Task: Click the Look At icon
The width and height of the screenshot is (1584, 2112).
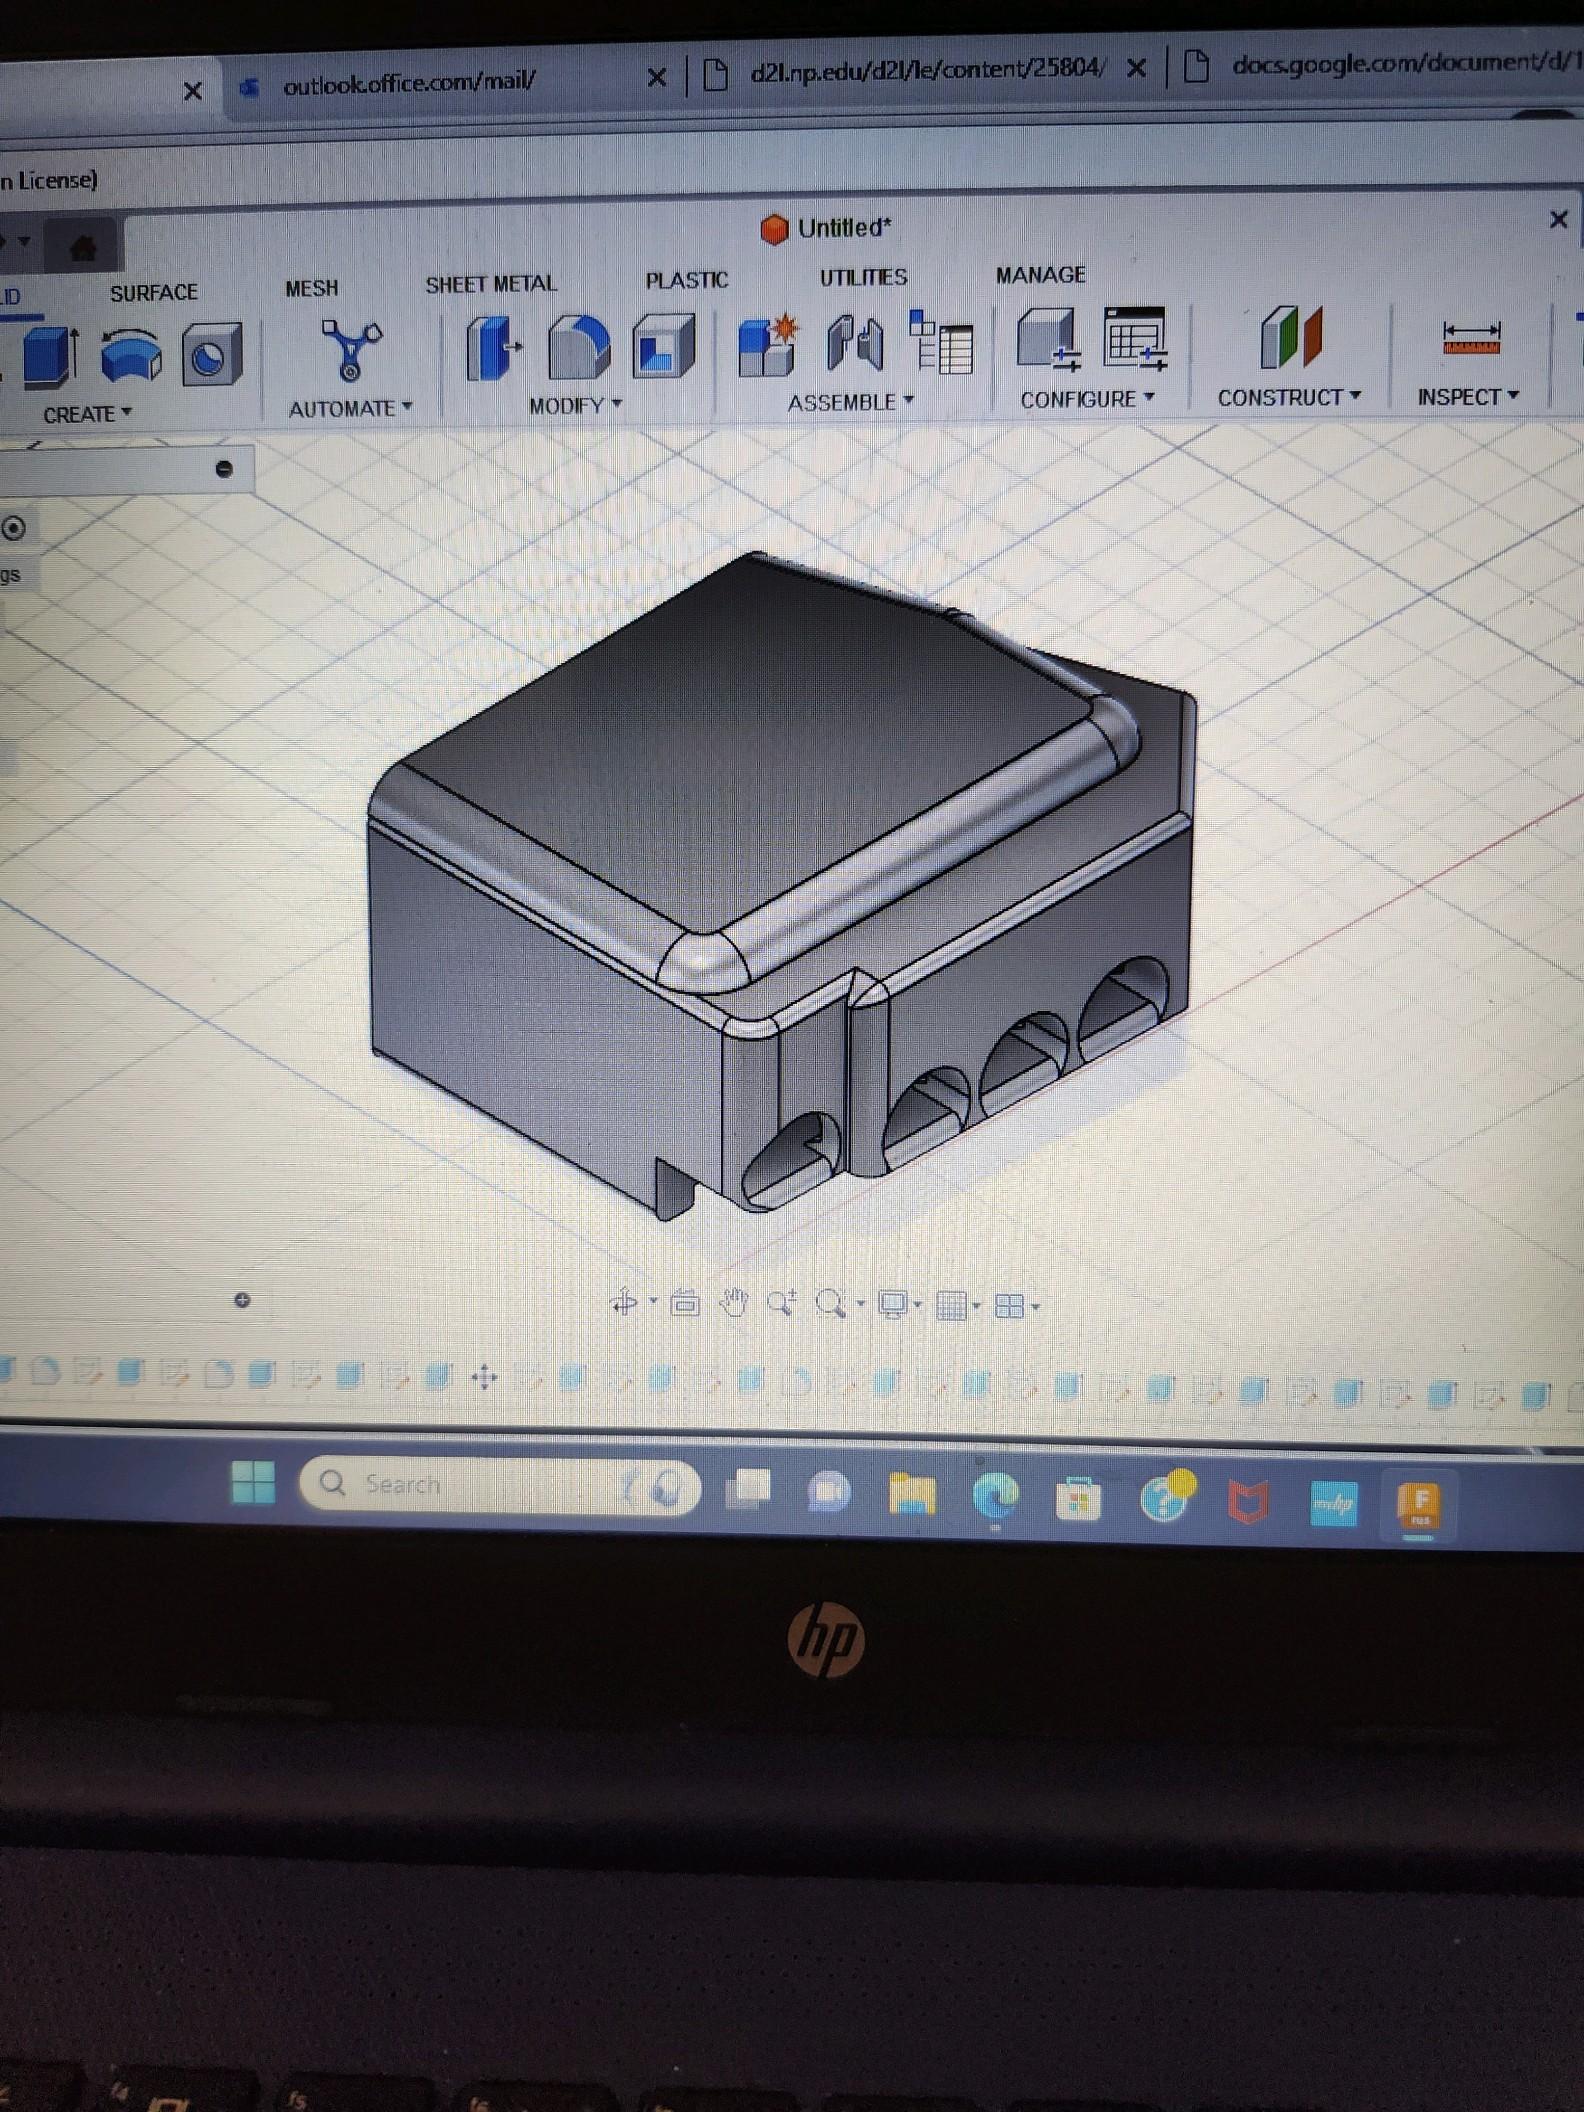Action: (685, 1303)
